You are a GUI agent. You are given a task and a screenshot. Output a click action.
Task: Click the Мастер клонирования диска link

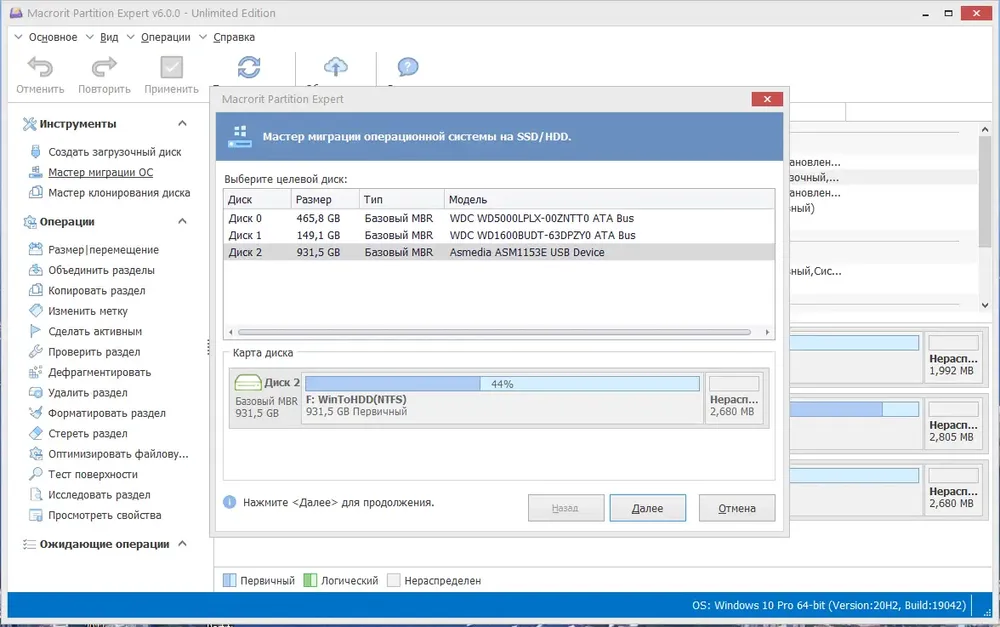119,193
